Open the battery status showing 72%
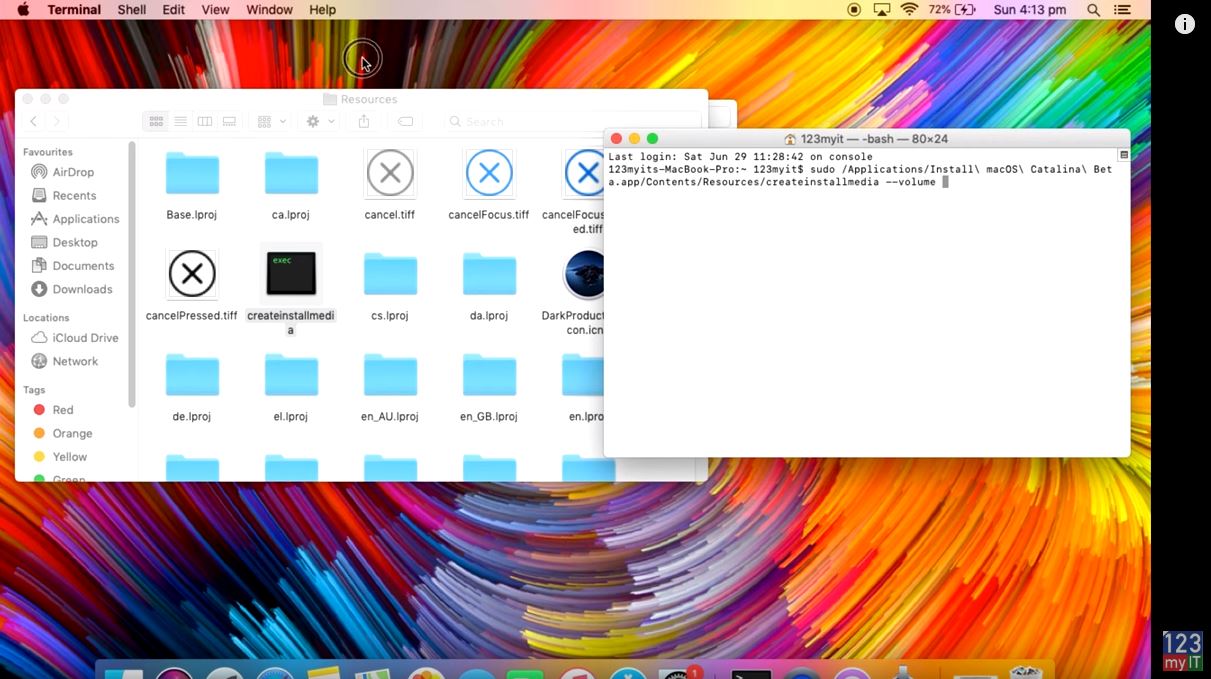Viewport: 1211px width, 679px height. 951,10
